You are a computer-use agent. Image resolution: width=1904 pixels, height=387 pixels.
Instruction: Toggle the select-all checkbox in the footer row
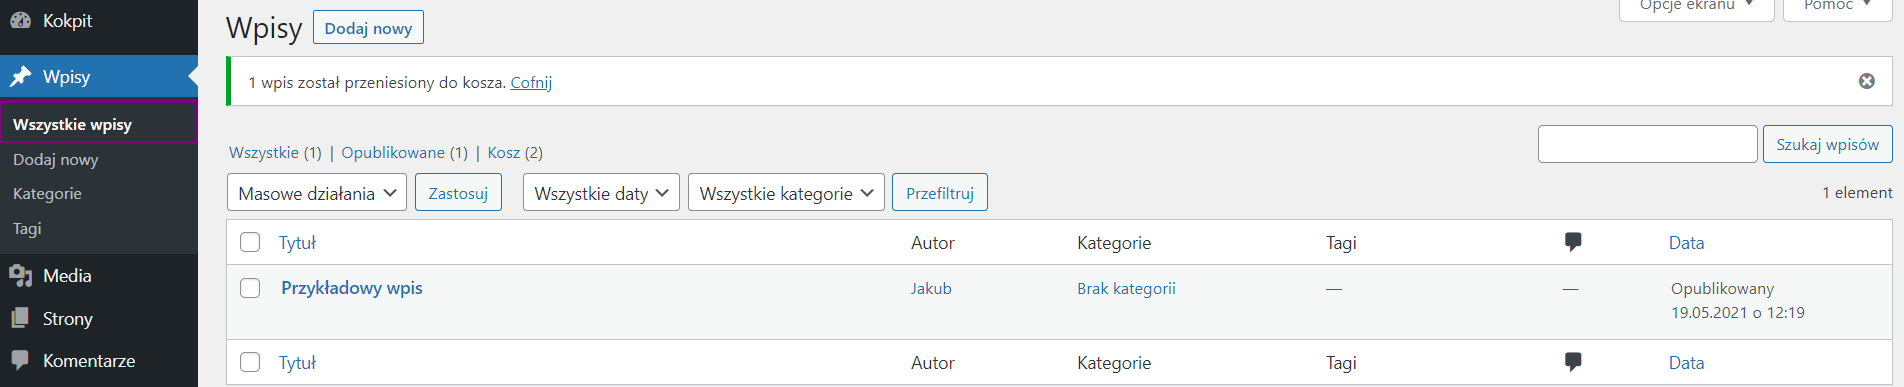pyautogui.click(x=250, y=362)
